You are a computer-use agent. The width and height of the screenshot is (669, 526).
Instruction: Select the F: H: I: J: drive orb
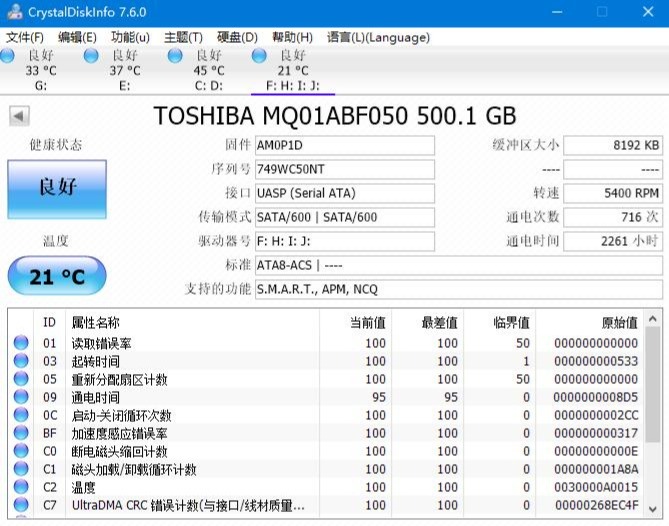point(260,56)
